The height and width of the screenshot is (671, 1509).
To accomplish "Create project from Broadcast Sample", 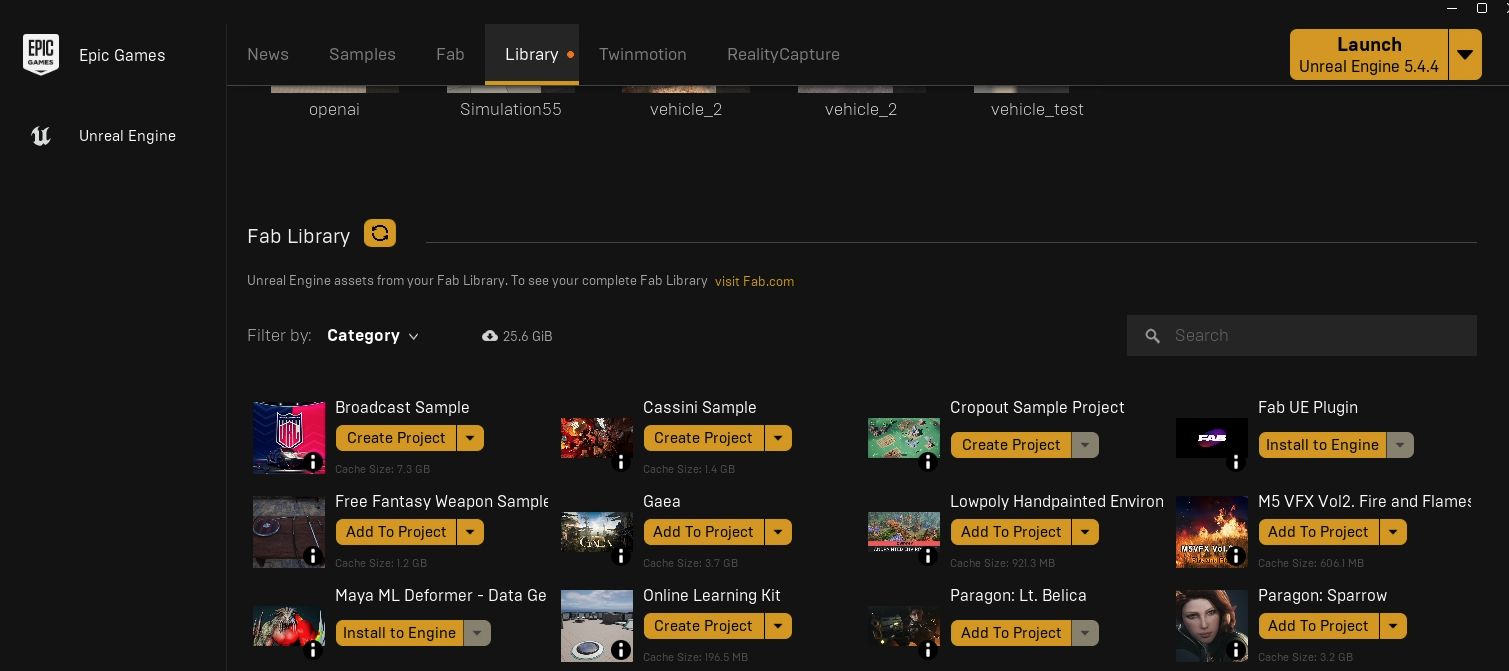I will [396, 438].
